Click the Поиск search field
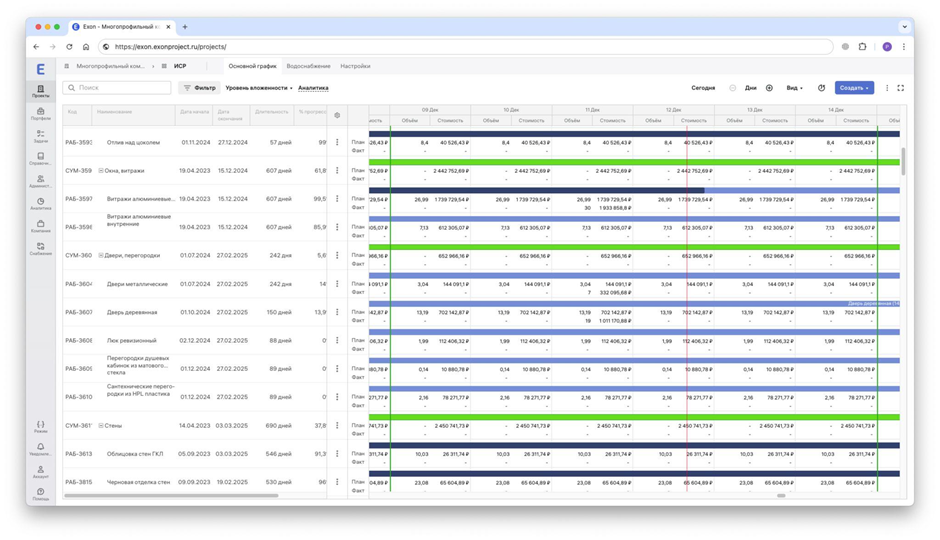 click(x=118, y=88)
